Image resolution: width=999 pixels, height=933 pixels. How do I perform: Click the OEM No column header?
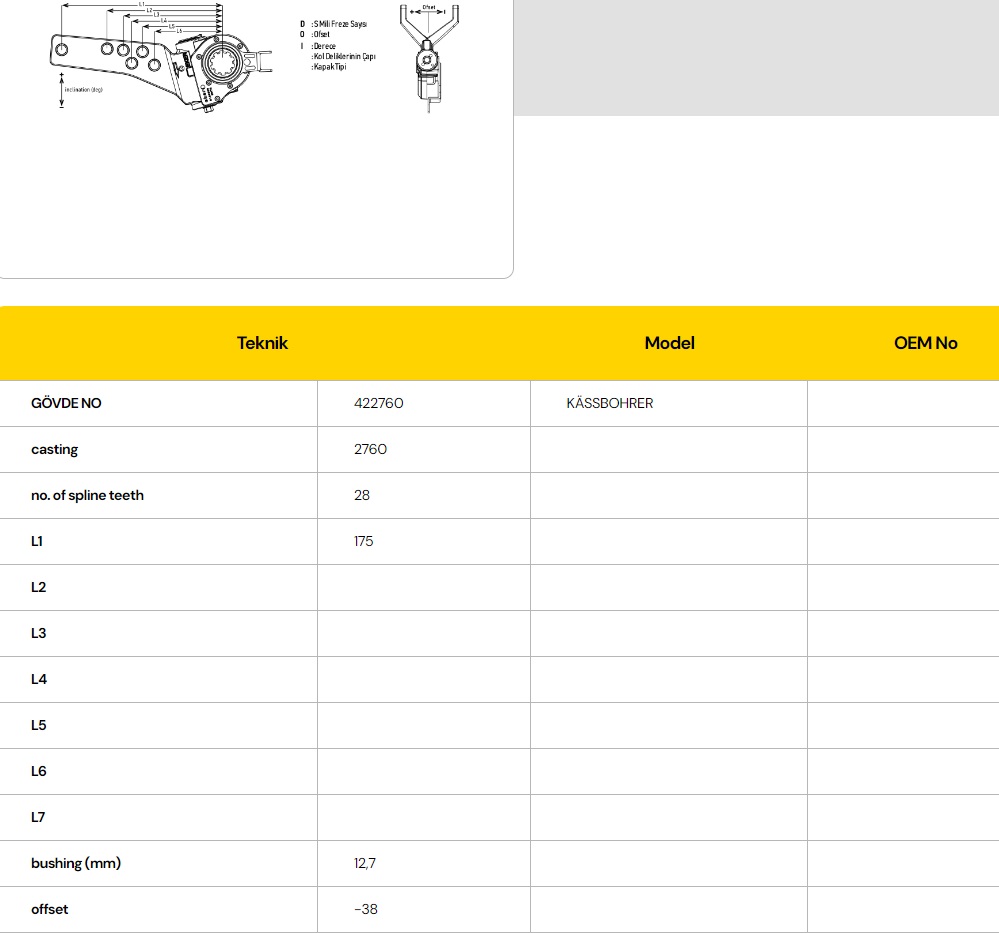click(925, 343)
